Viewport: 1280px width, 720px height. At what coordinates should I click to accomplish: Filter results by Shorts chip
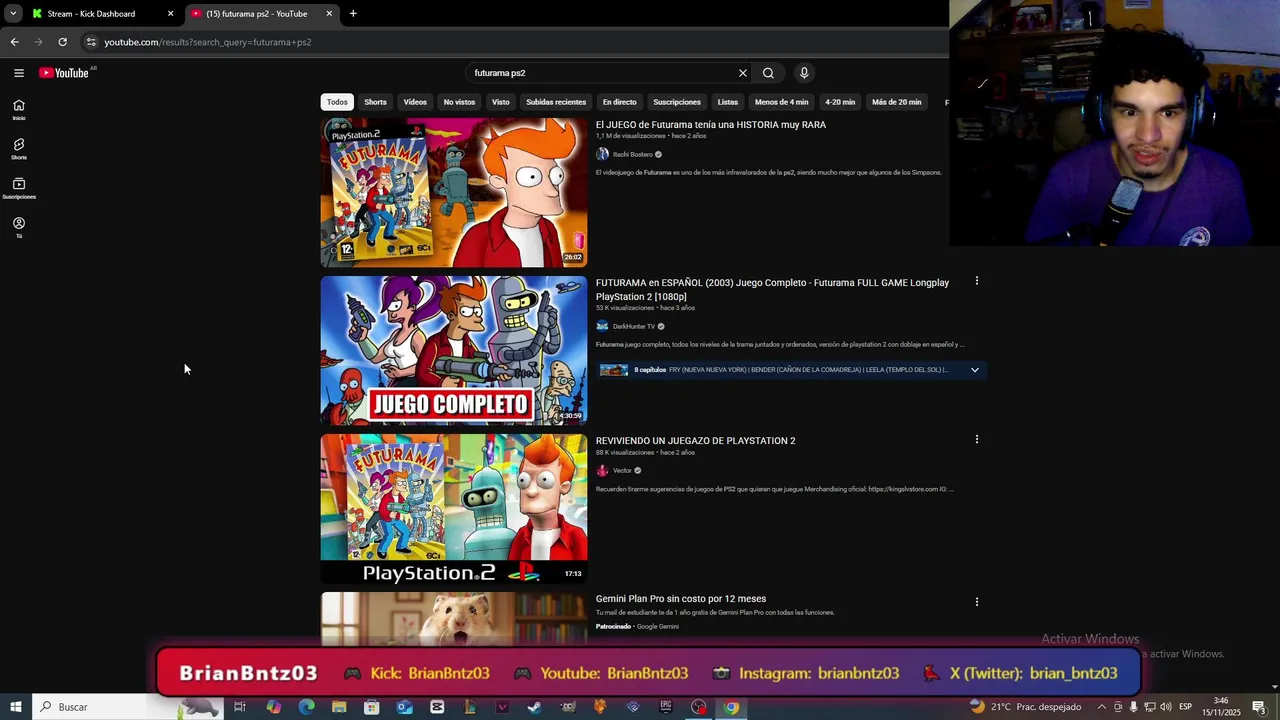click(375, 102)
